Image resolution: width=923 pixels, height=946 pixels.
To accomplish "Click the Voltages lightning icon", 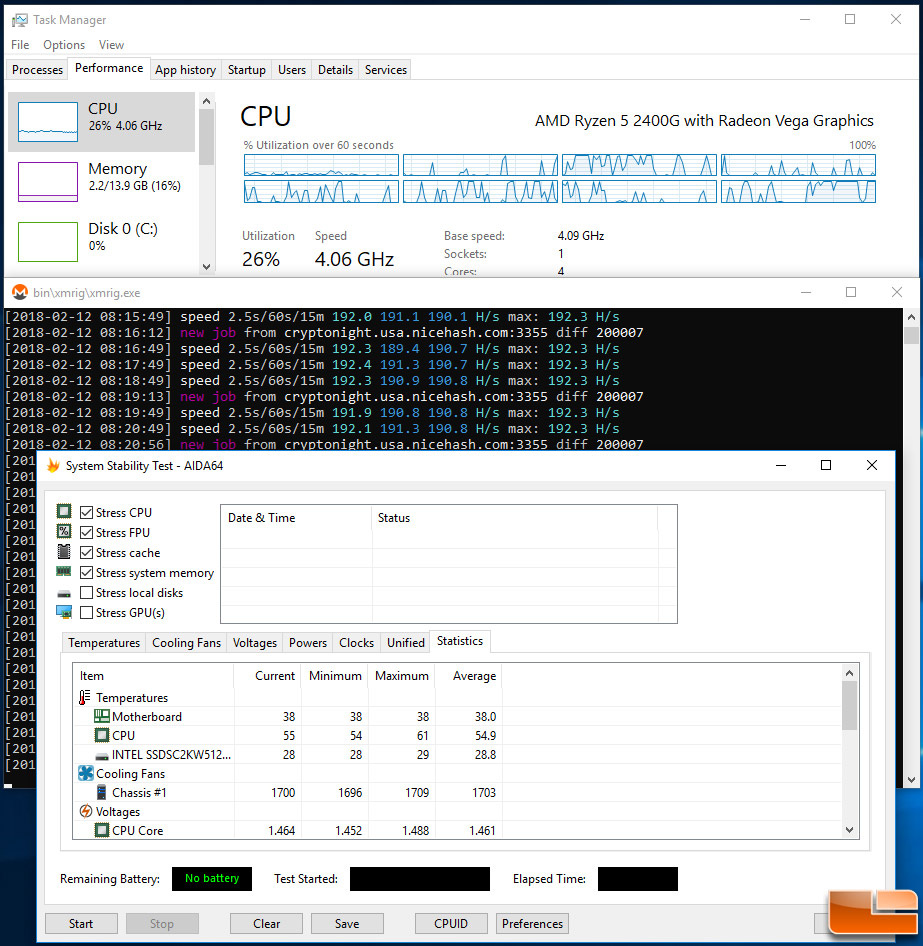I will point(86,811).
